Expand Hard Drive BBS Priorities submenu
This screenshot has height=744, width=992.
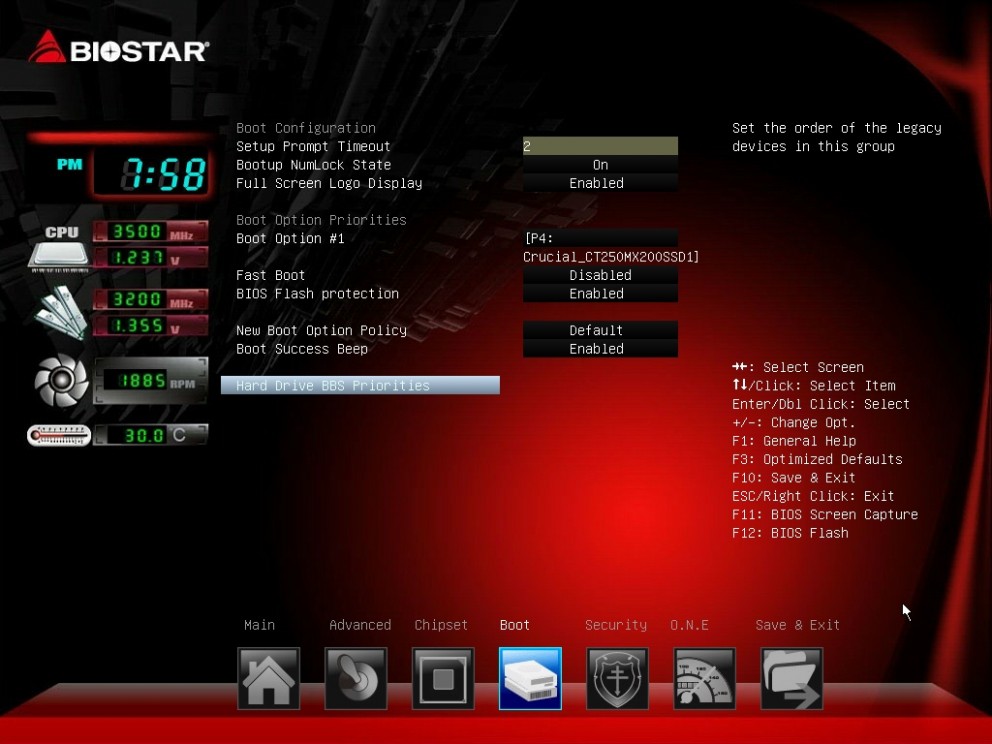click(360, 386)
